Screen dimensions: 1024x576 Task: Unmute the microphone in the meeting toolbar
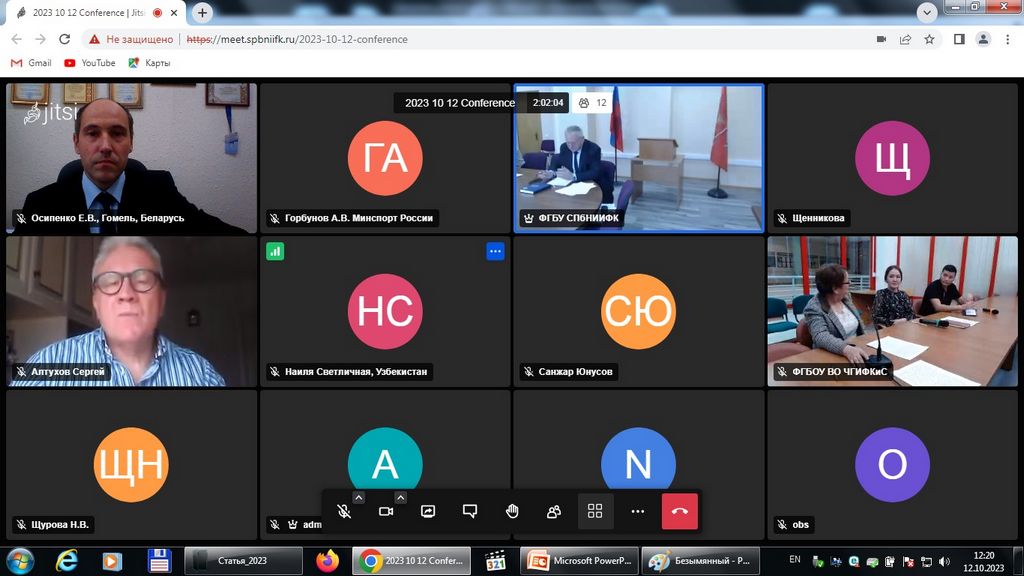coord(343,511)
